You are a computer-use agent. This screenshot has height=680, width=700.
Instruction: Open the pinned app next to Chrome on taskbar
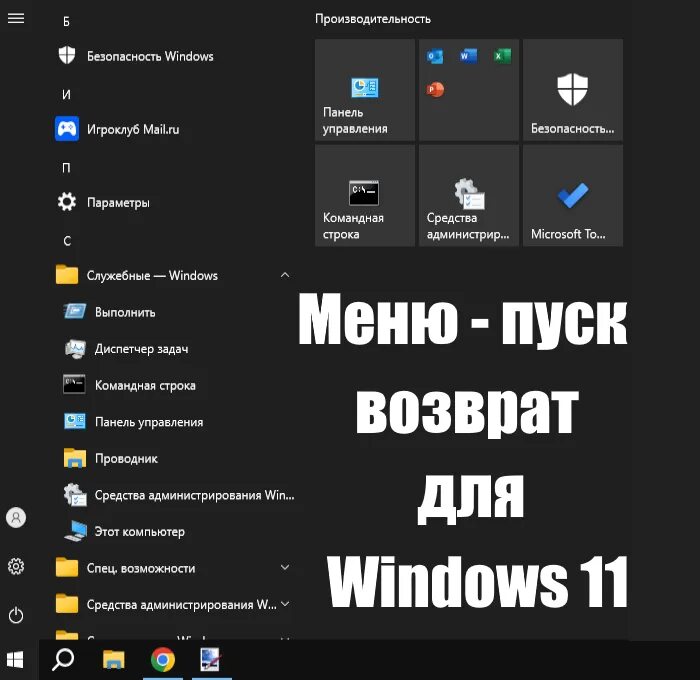(210, 659)
